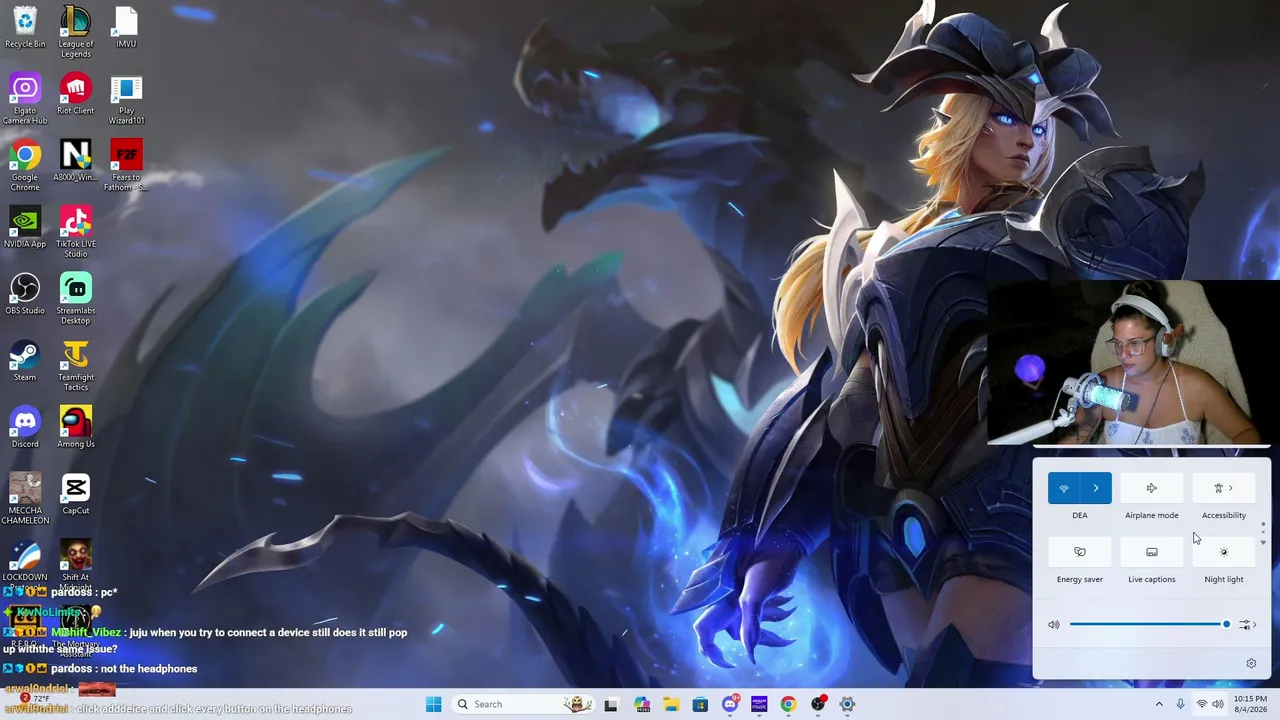
Task: Open Elgato Camera Hub shortcut
Action: click(25, 99)
